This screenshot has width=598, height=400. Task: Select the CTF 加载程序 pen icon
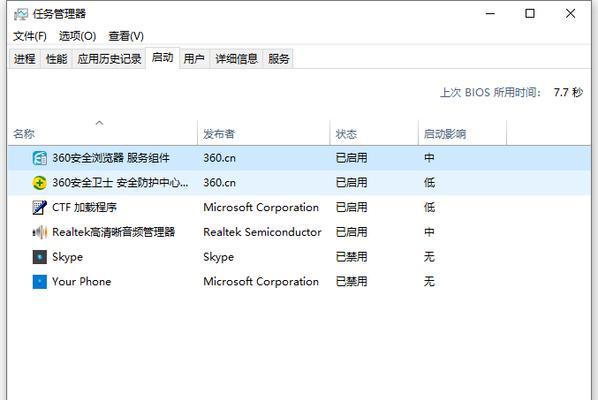[40, 207]
